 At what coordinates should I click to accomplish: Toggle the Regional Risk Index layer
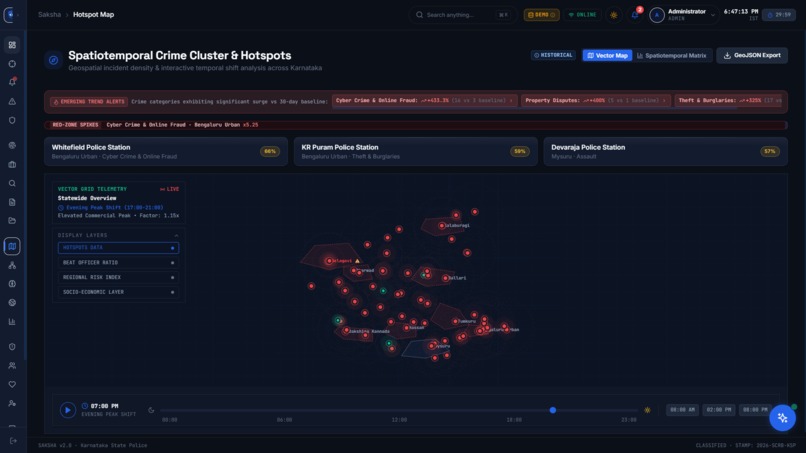coord(118,277)
